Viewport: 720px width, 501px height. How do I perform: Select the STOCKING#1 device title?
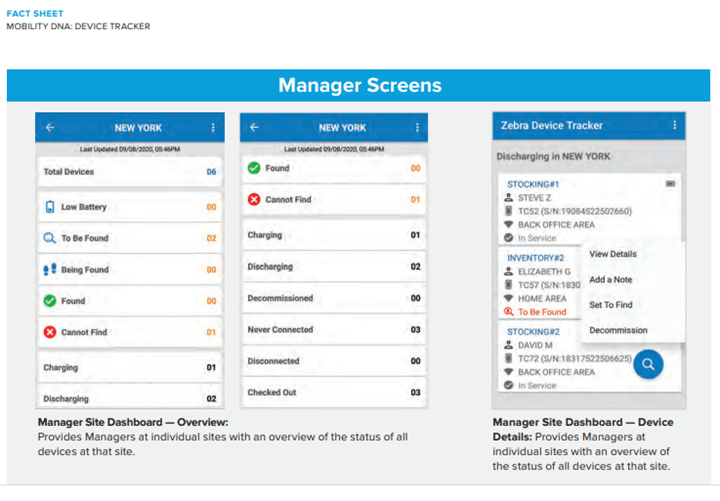(x=533, y=184)
